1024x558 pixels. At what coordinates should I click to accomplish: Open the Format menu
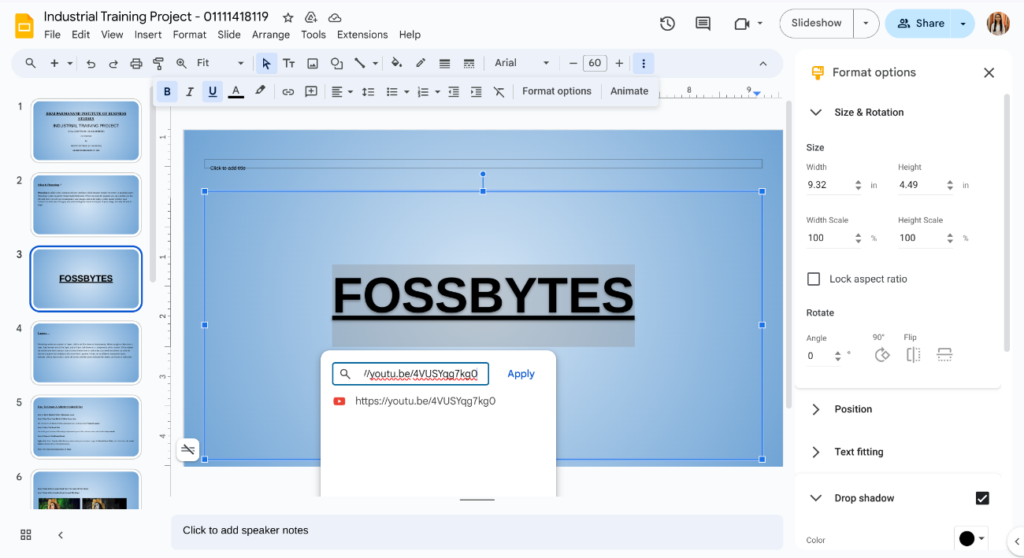[x=189, y=35]
